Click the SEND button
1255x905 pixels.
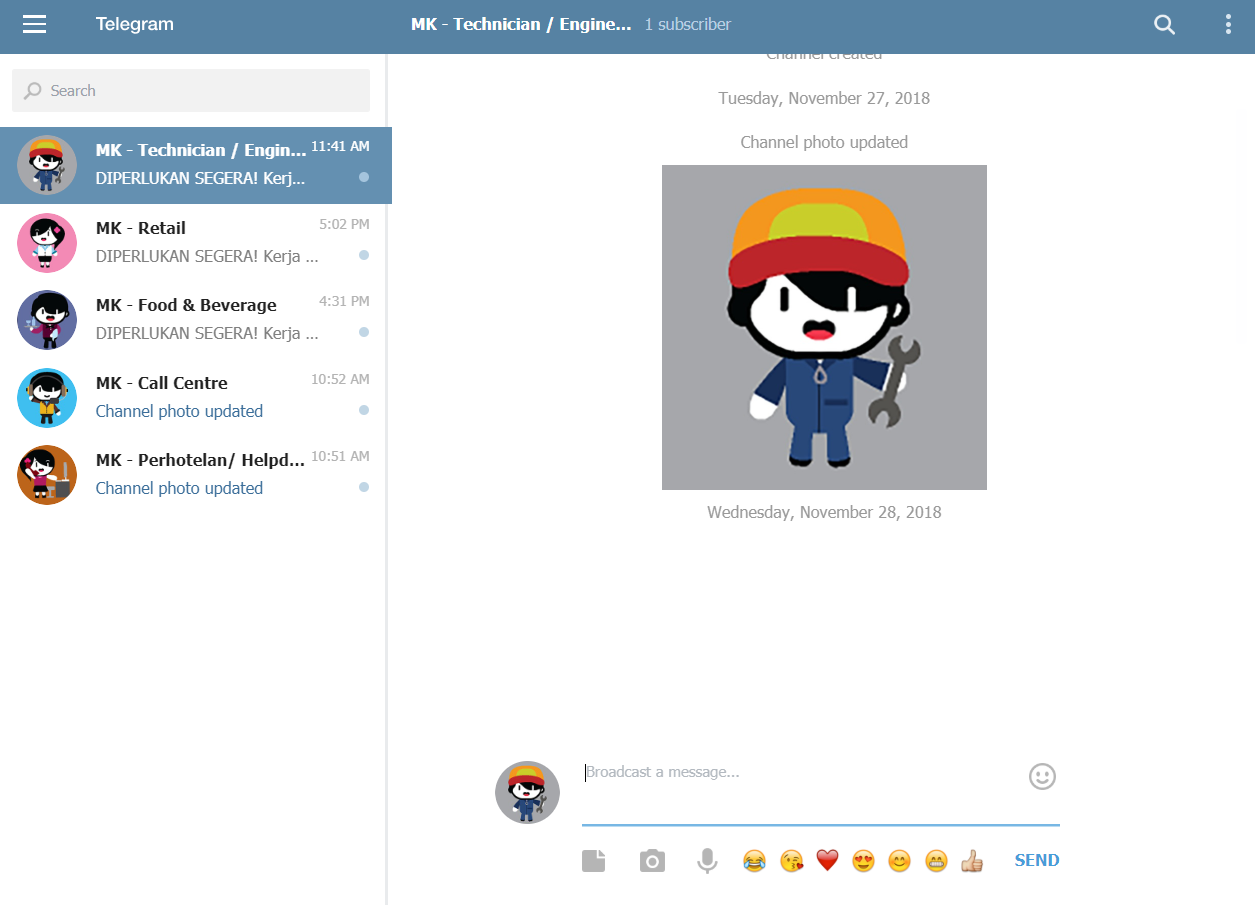click(x=1037, y=860)
